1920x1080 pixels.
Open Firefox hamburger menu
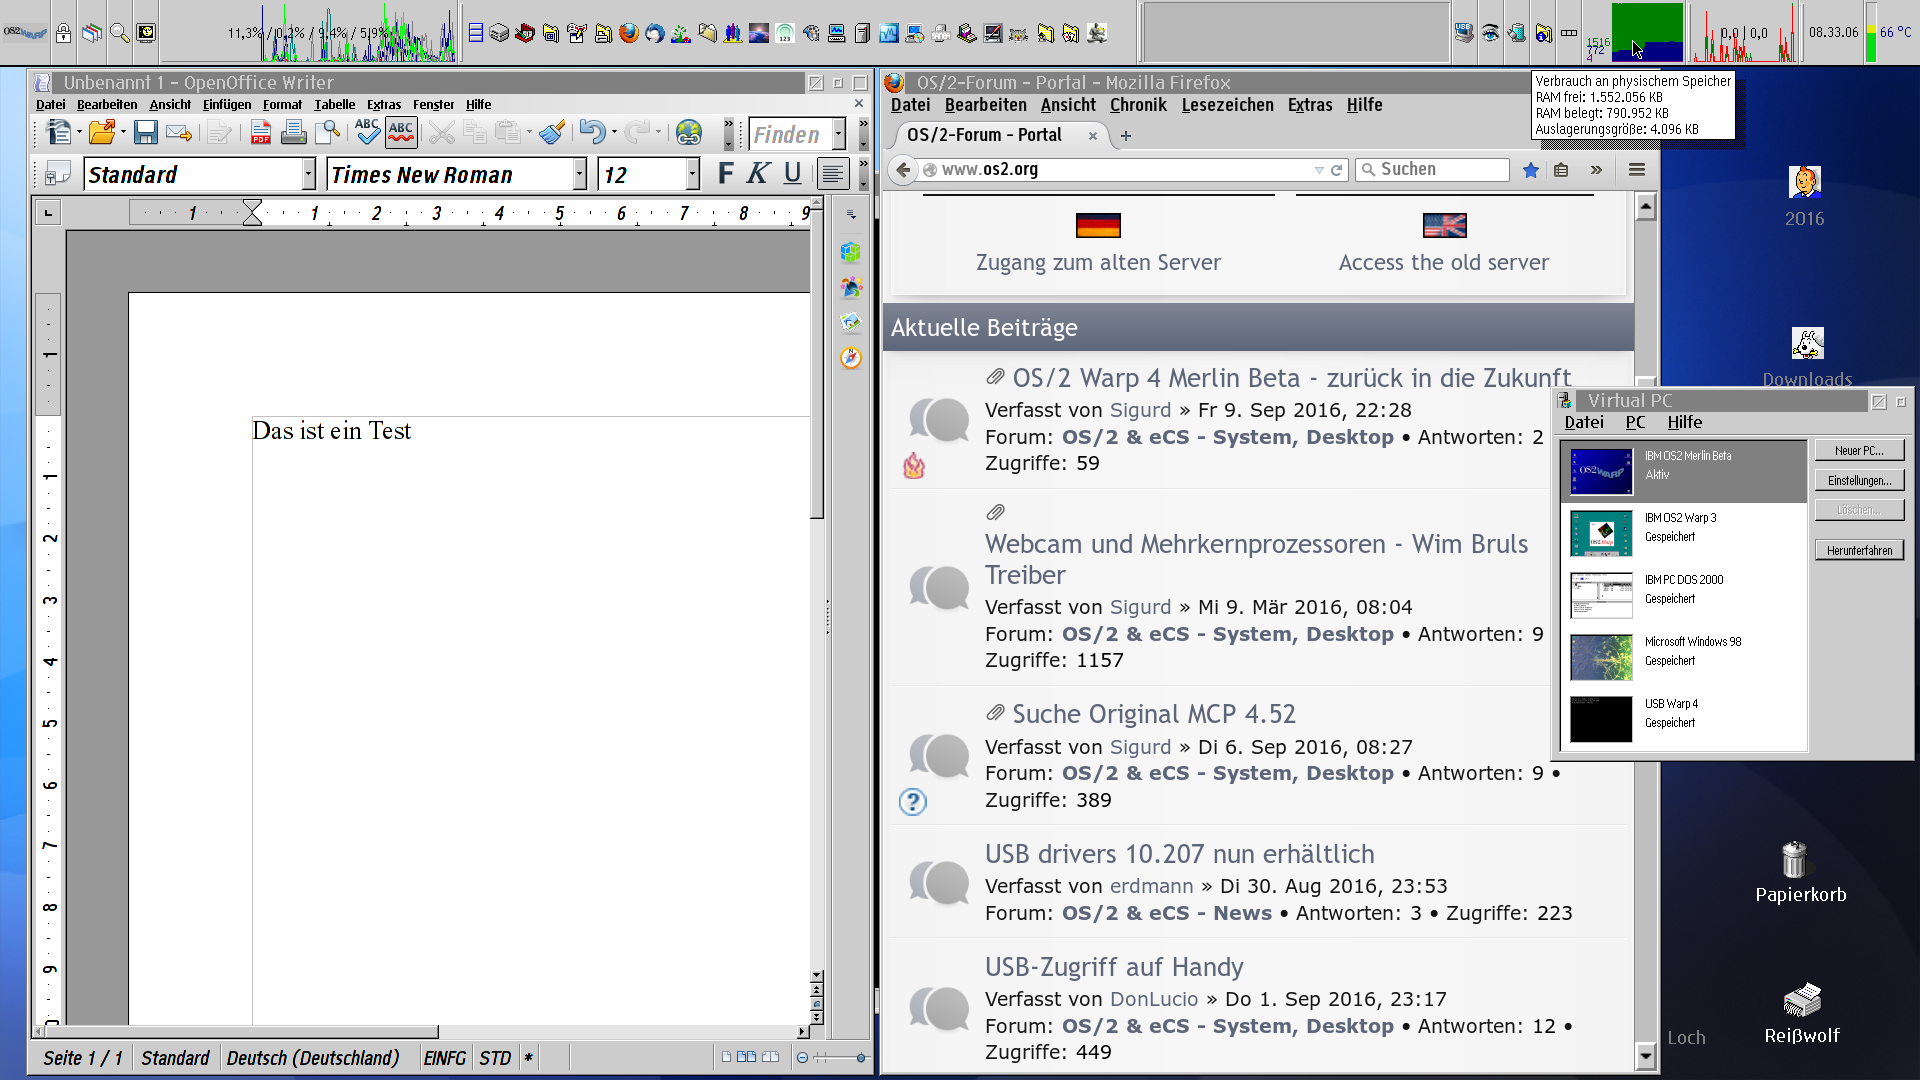(1637, 170)
